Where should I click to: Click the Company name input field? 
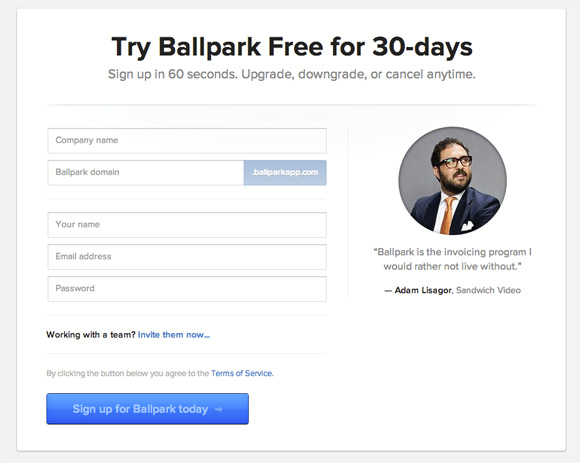click(x=187, y=141)
